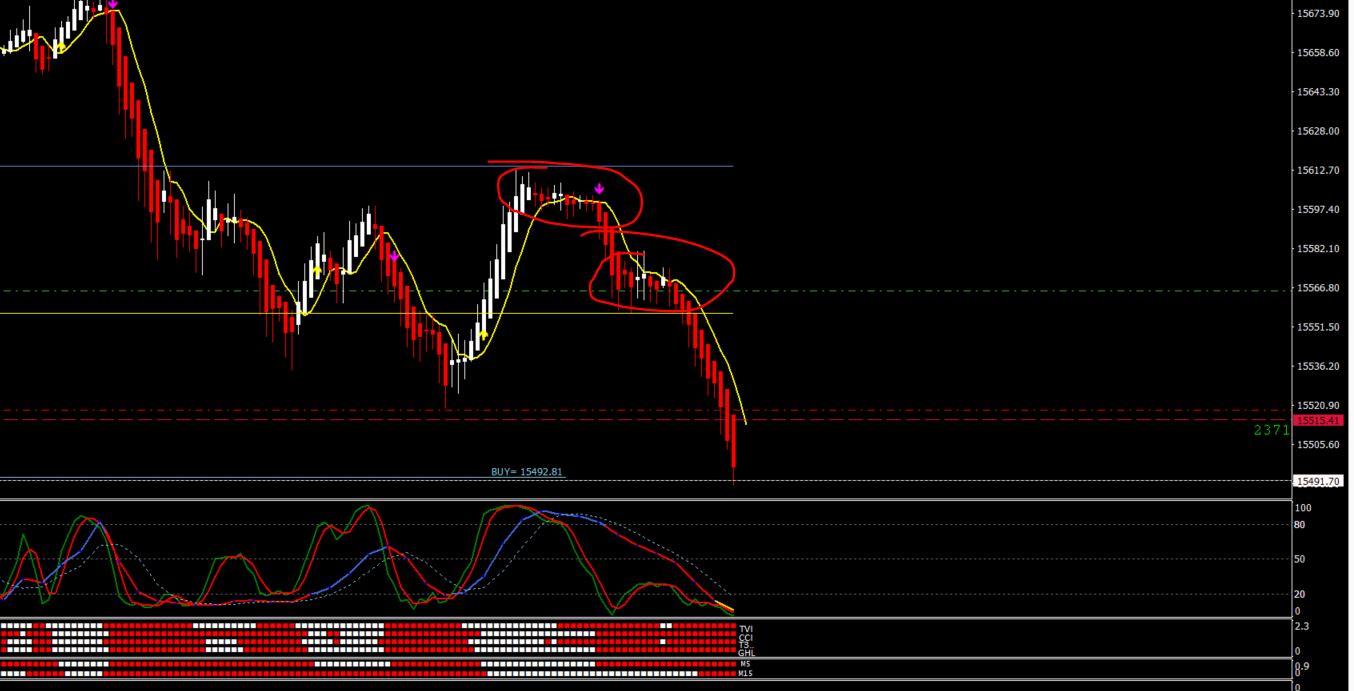The height and width of the screenshot is (691, 1354).
Task: Click the yellow arrow near 15570 swing
Action: 317,270
